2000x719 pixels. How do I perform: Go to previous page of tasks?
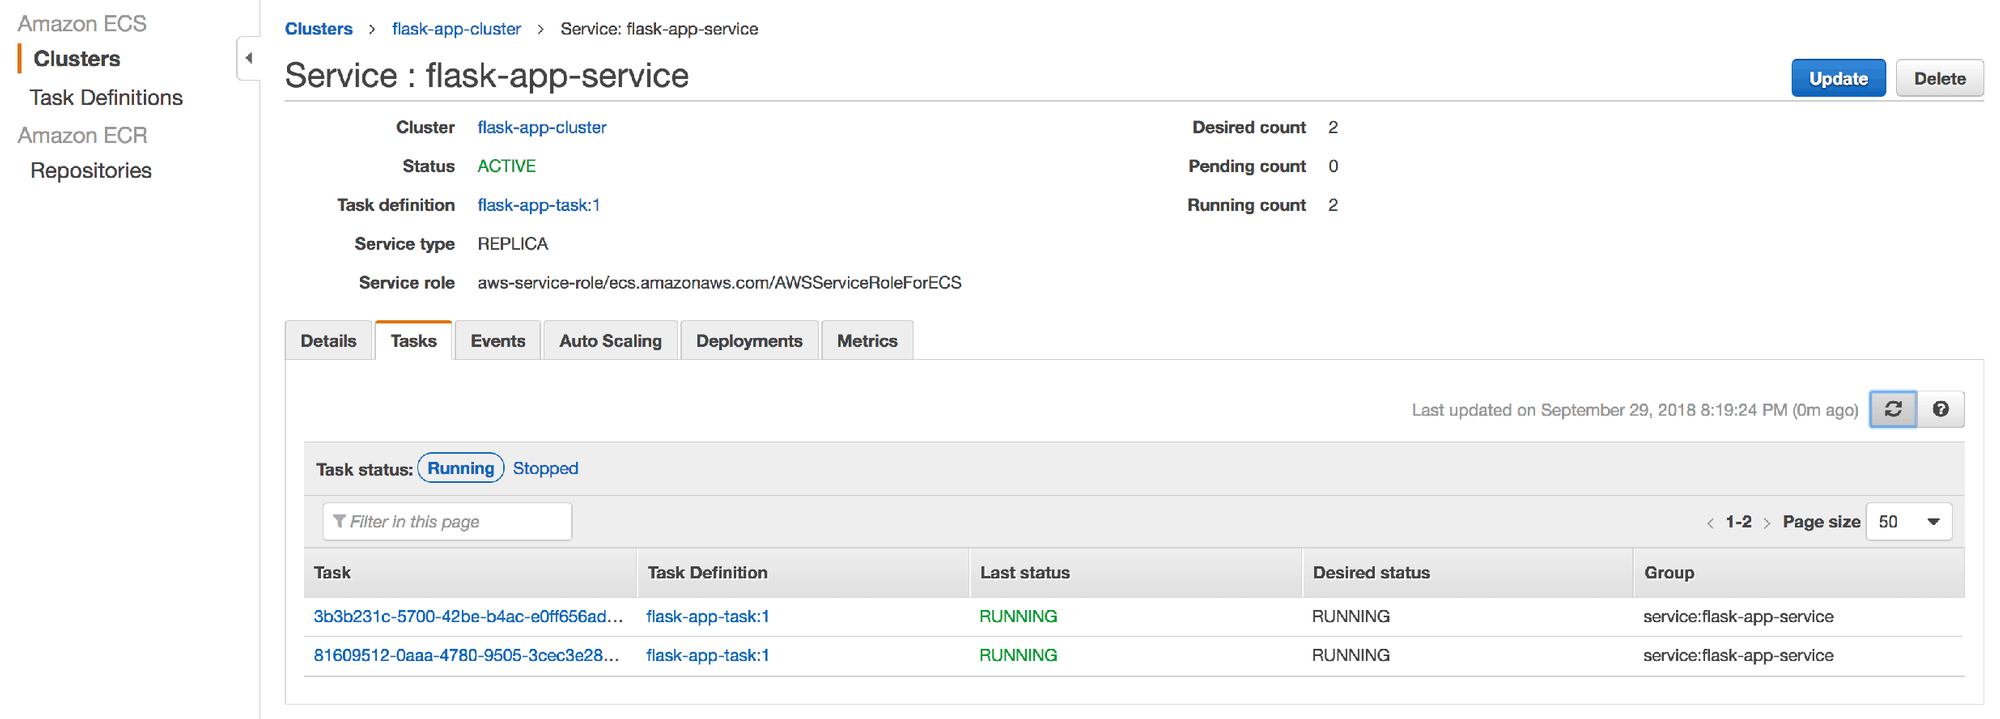pyautogui.click(x=1710, y=522)
